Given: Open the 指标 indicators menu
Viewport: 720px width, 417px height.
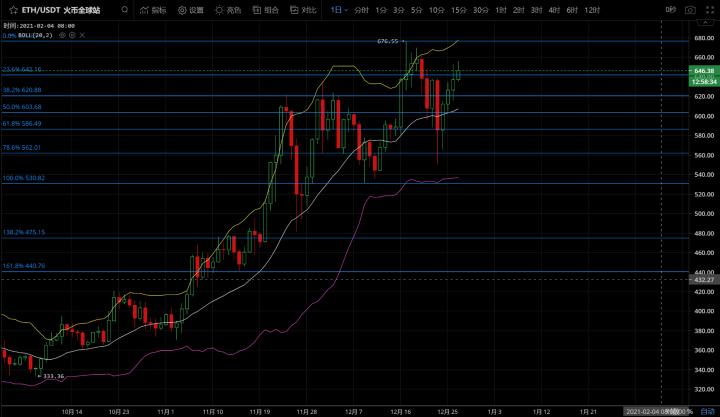Looking at the screenshot, I should pyautogui.click(x=153, y=10).
